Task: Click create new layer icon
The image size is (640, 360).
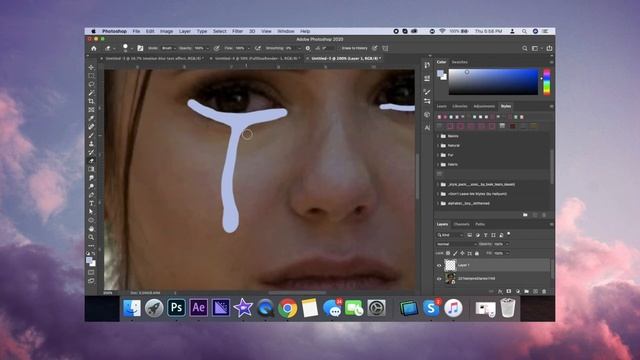Action: 535,291
